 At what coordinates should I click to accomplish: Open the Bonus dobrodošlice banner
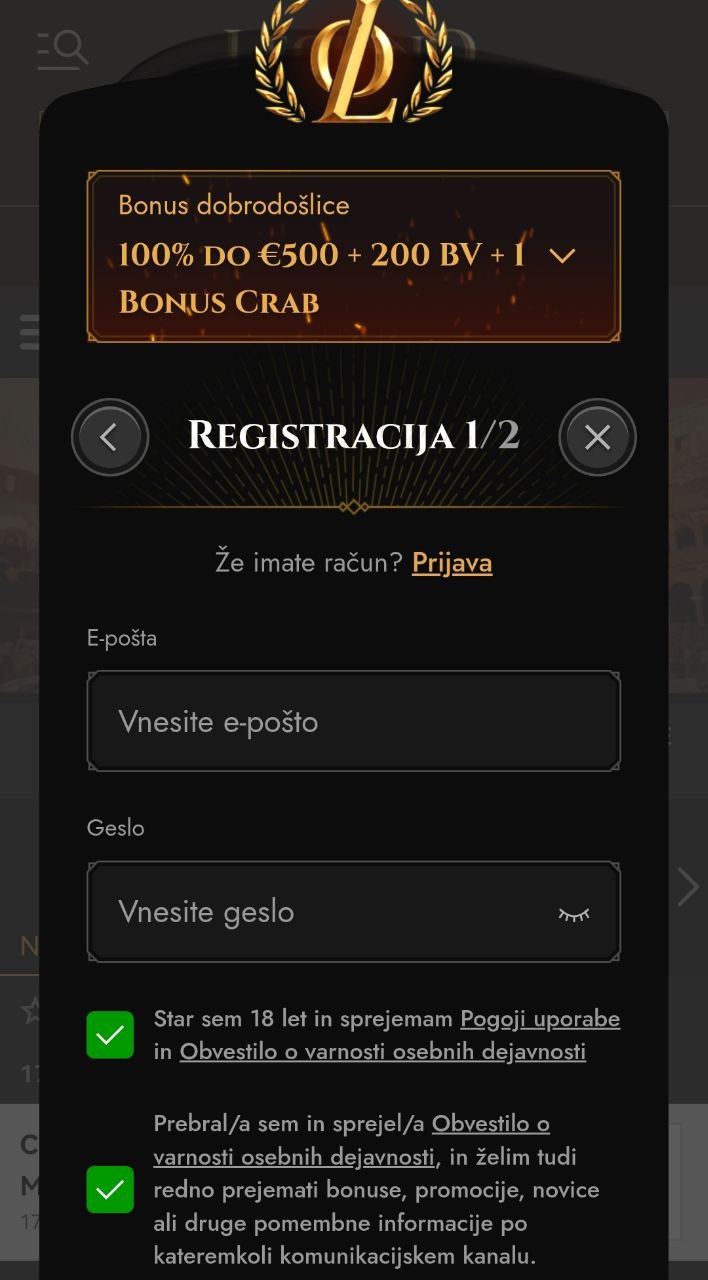tap(354, 257)
